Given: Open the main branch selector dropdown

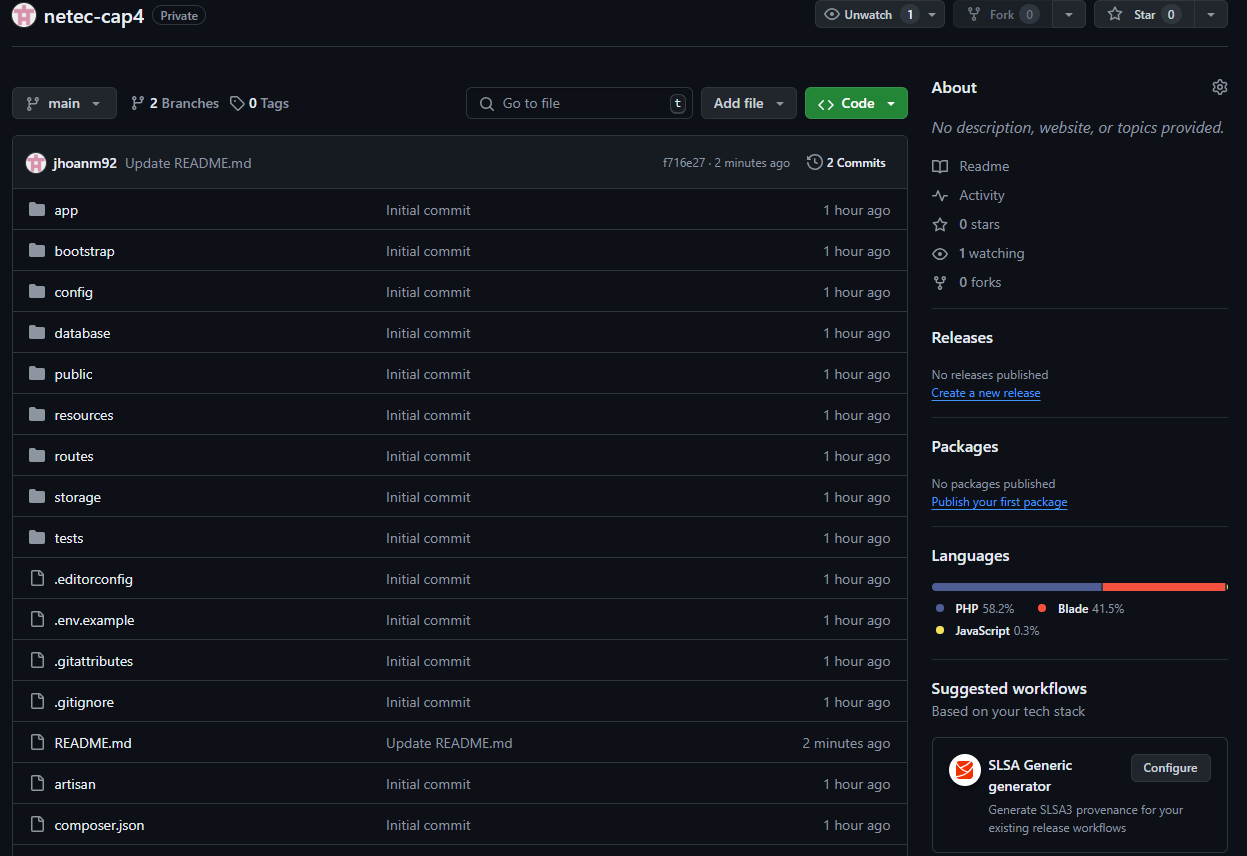Looking at the screenshot, I should (64, 103).
